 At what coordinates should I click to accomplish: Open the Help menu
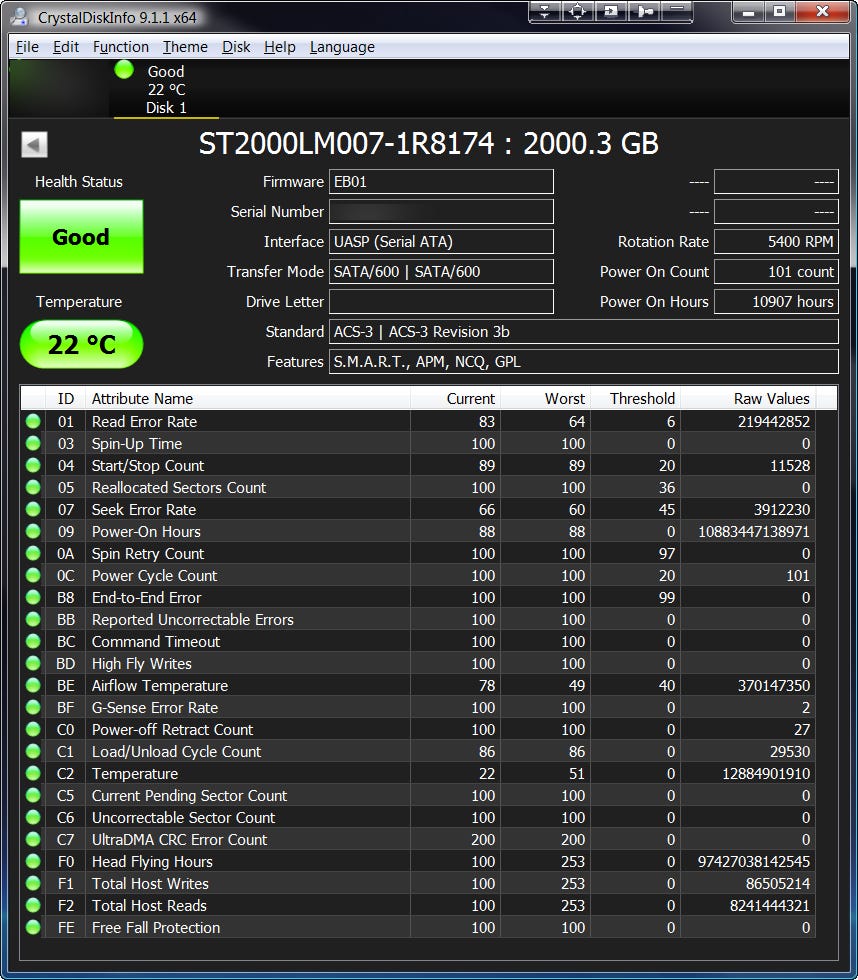point(279,47)
